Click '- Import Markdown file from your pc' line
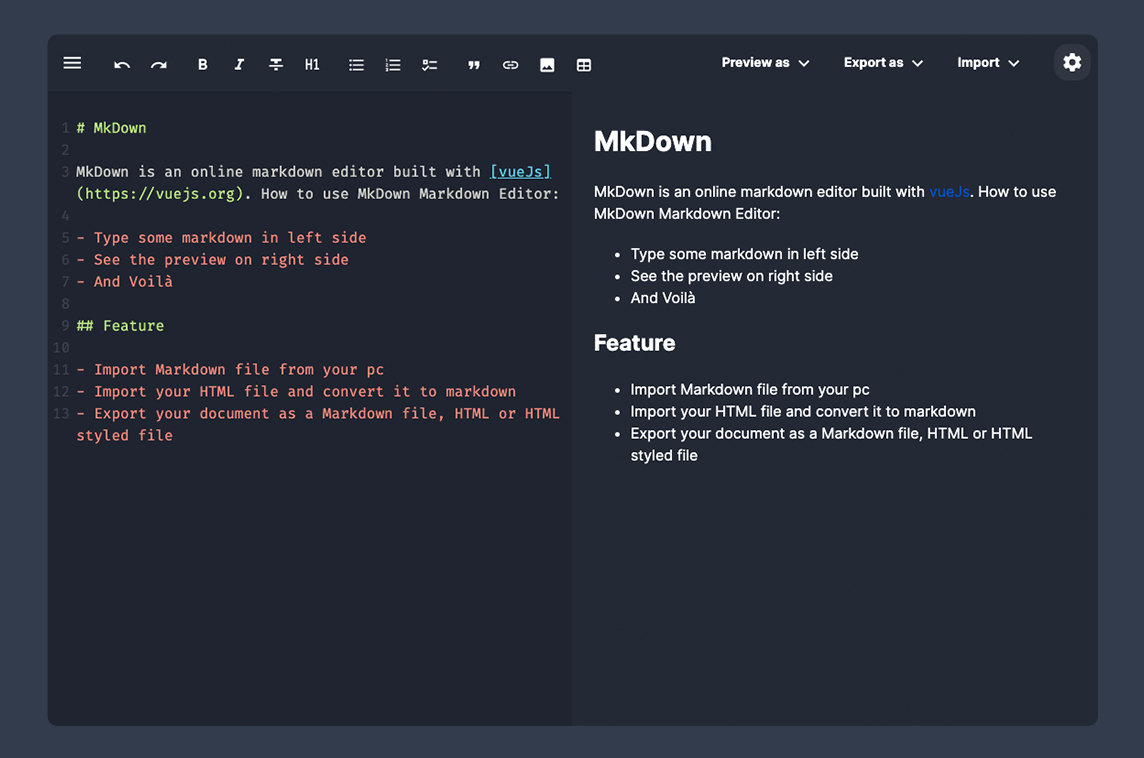 pos(230,370)
